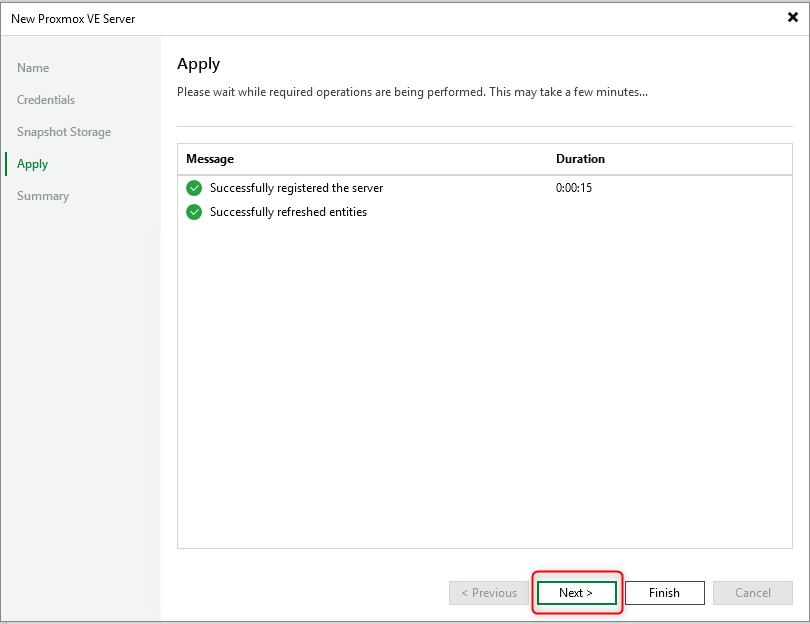The height and width of the screenshot is (624, 810).
Task: Jump to the Summary step
Action: tap(43, 195)
